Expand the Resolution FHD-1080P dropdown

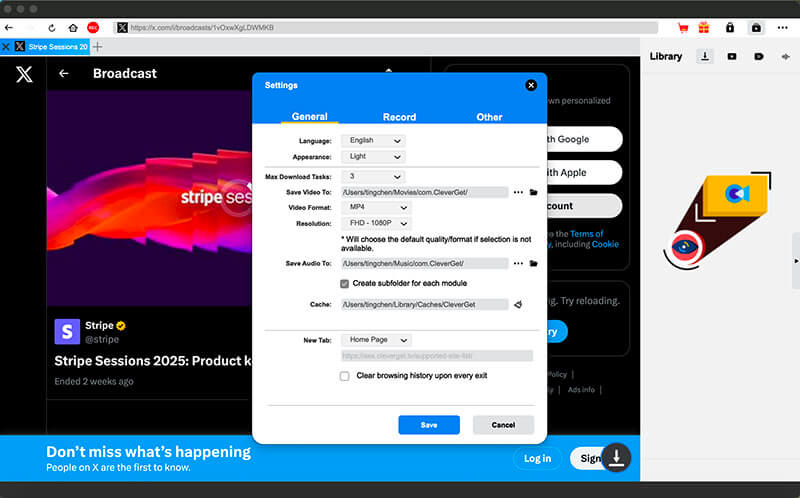[x=377, y=223]
